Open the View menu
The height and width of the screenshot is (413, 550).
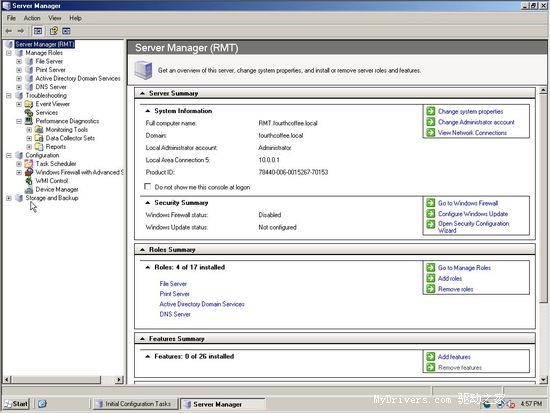55,18
